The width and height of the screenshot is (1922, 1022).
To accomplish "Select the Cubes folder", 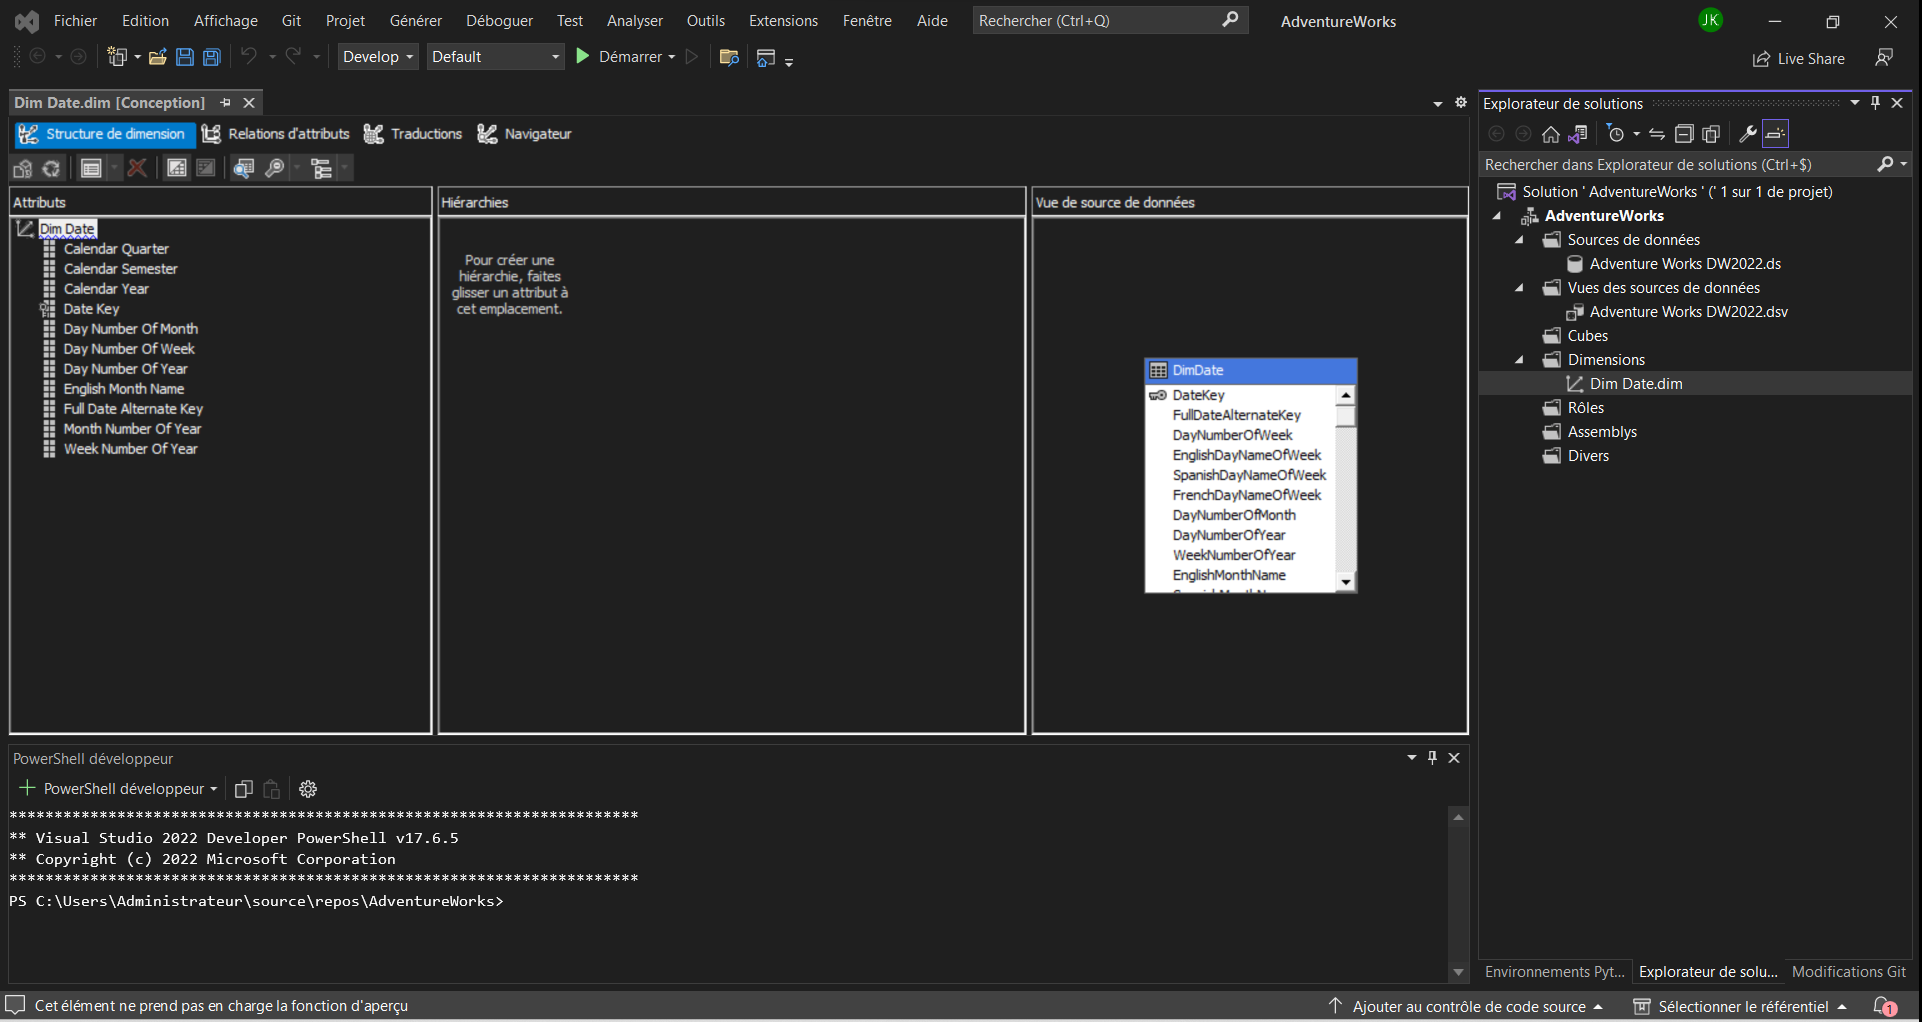I will 1588,336.
